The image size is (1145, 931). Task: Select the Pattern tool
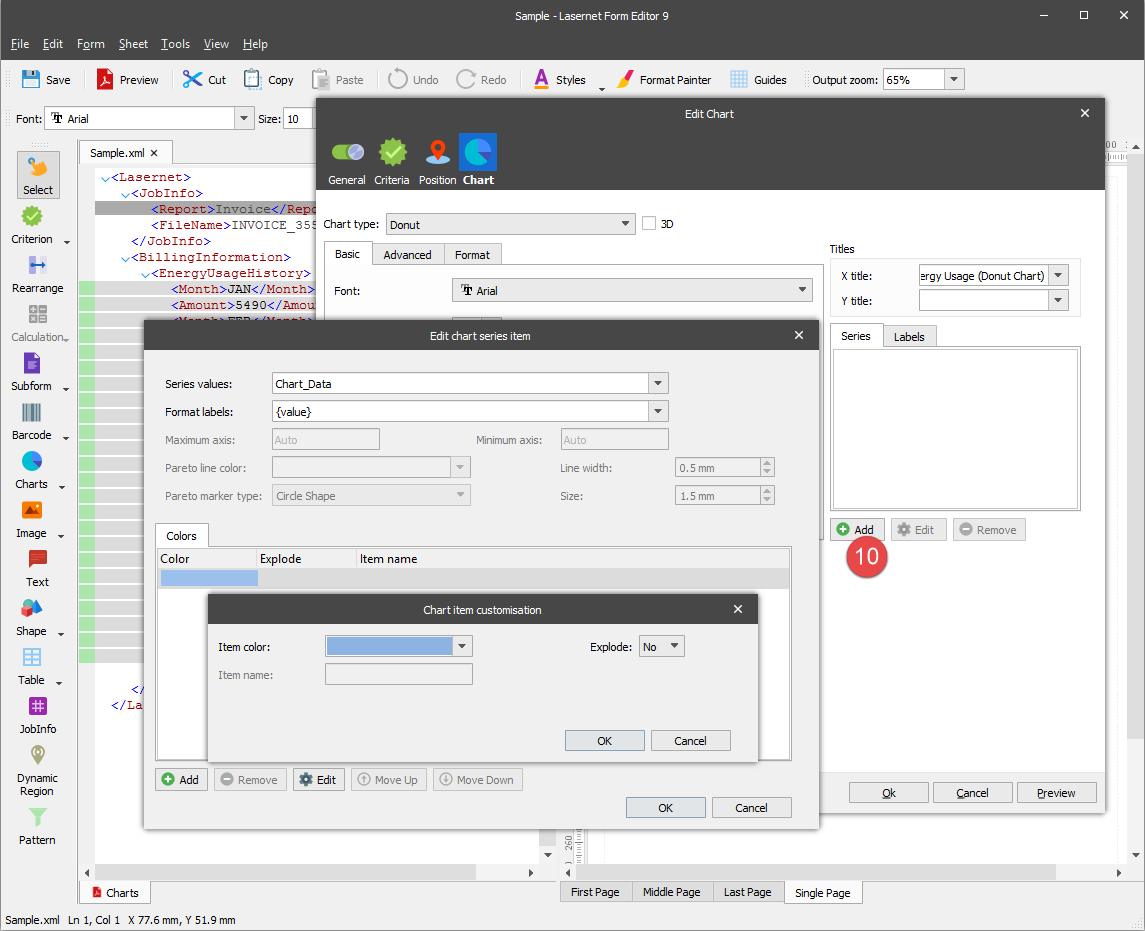37,826
